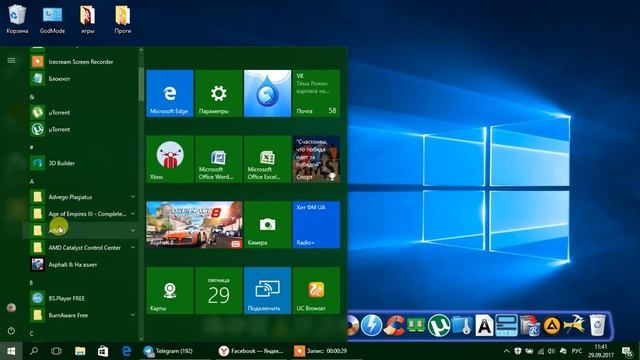Launch the Daemon Tools lightning dock icon
The width and height of the screenshot is (640, 360).
pyautogui.click(x=371, y=326)
